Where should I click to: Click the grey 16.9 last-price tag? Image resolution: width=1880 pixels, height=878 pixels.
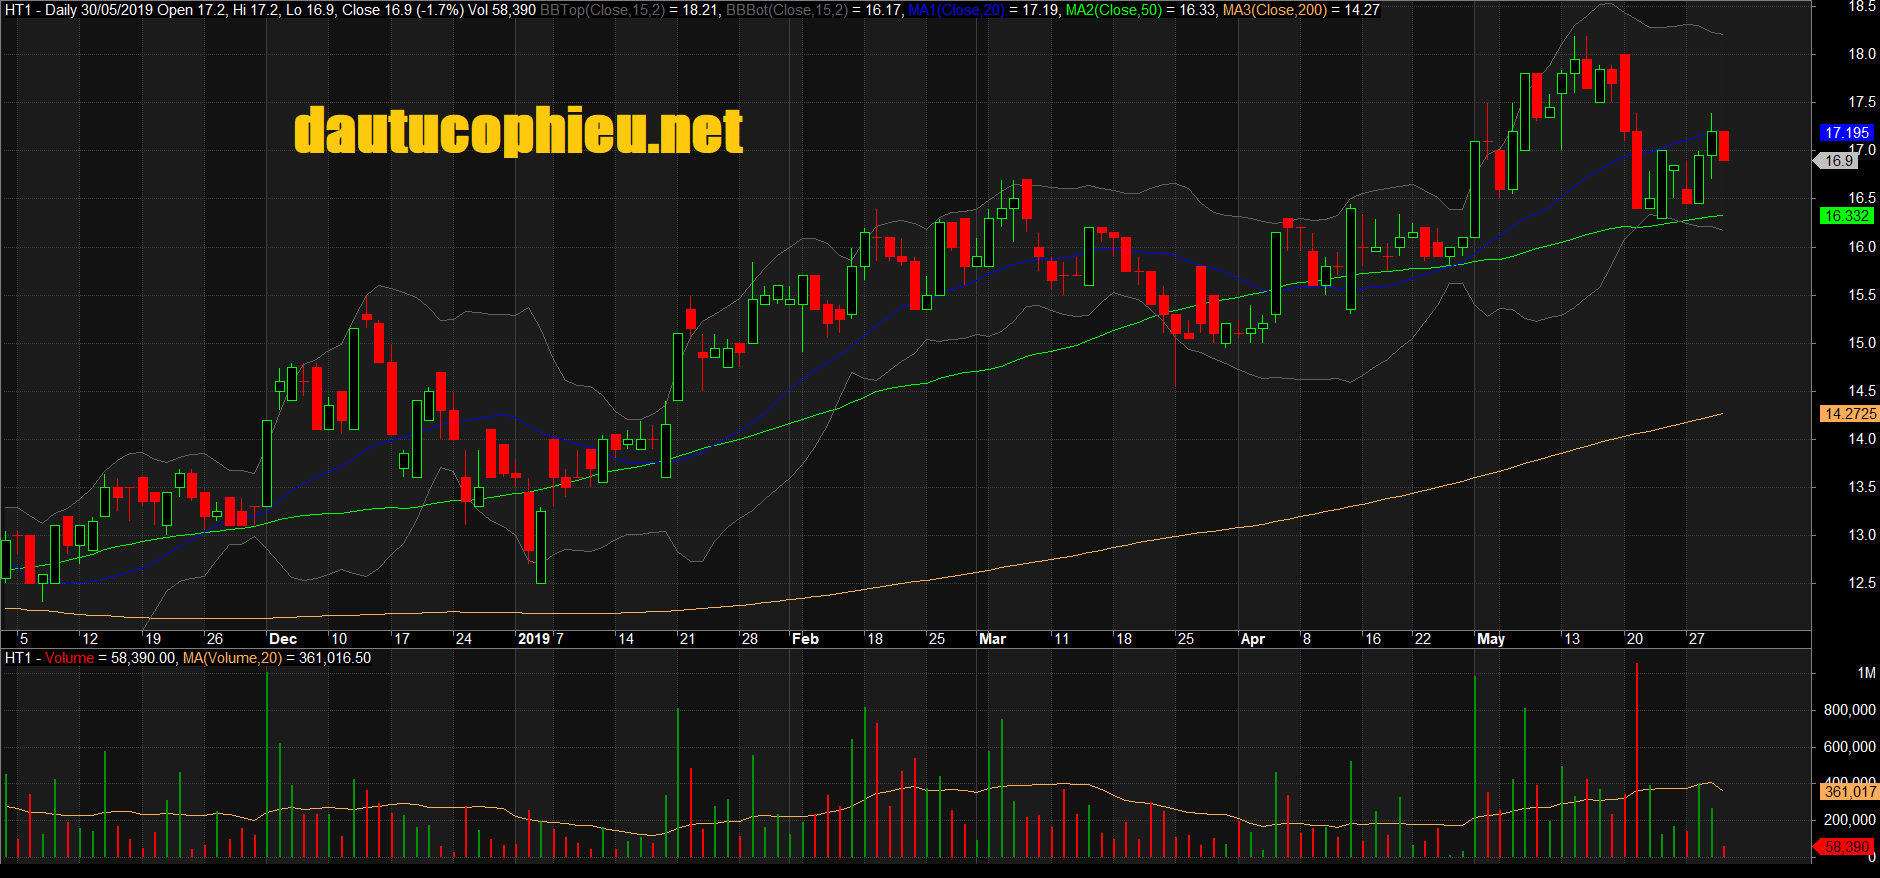point(1838,161)
